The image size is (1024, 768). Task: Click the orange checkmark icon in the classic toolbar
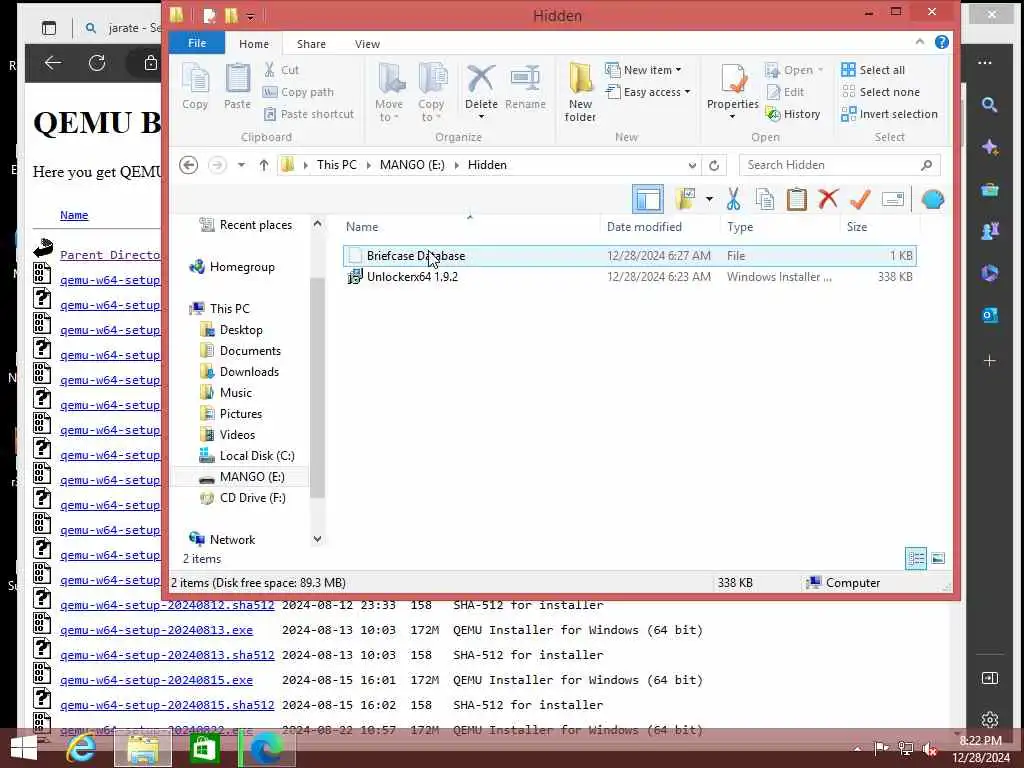click(x=860, y=199)
